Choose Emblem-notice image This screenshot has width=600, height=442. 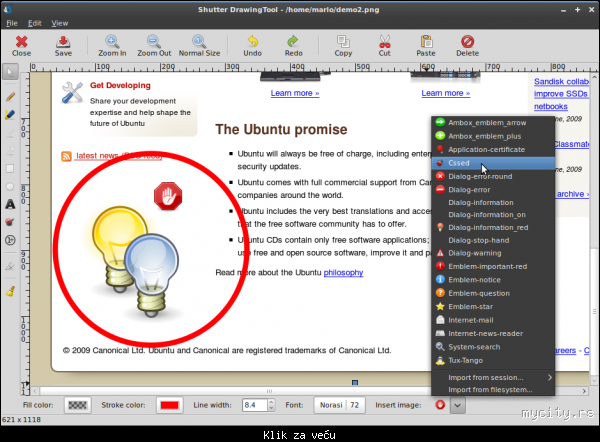point(493,280)
